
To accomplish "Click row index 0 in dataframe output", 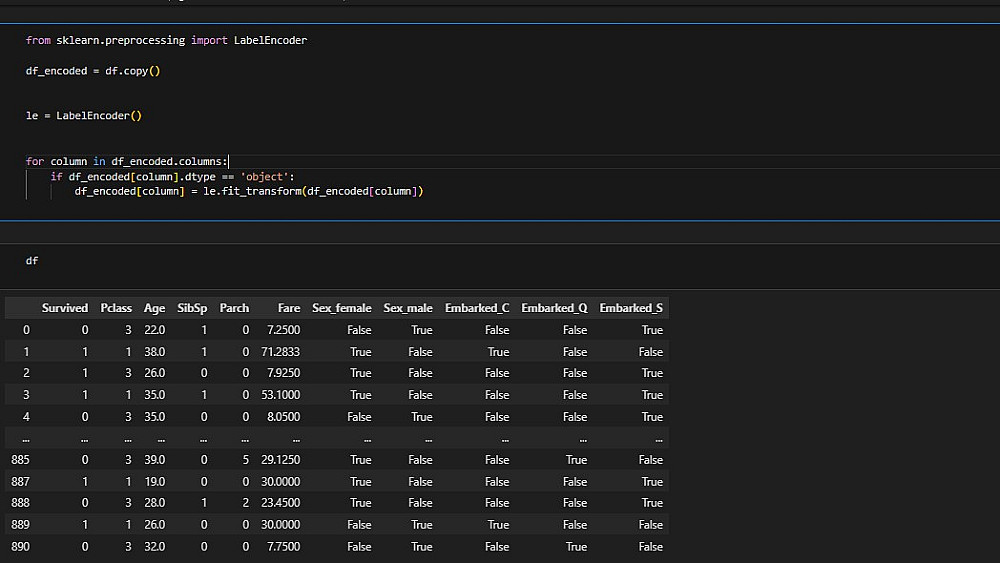I will pyautogui.click(x=26, y=330).
